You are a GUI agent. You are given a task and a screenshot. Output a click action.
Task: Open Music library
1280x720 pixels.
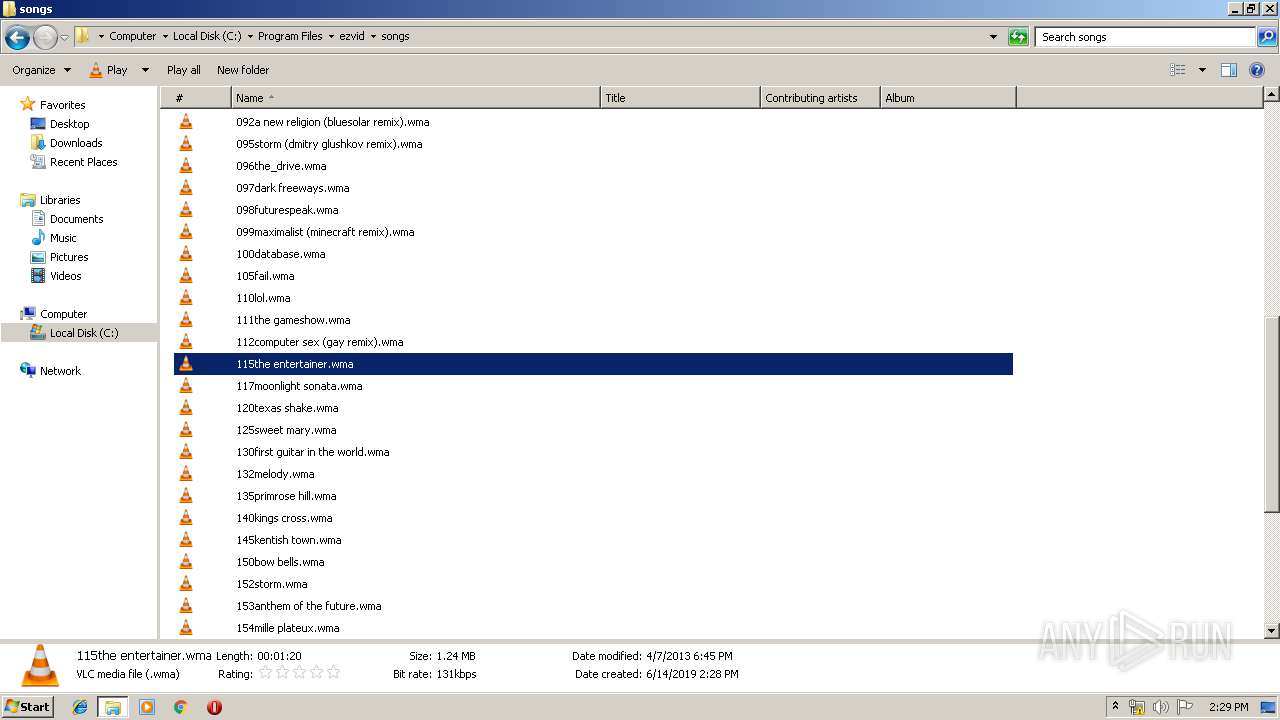(x=63, y=238)
